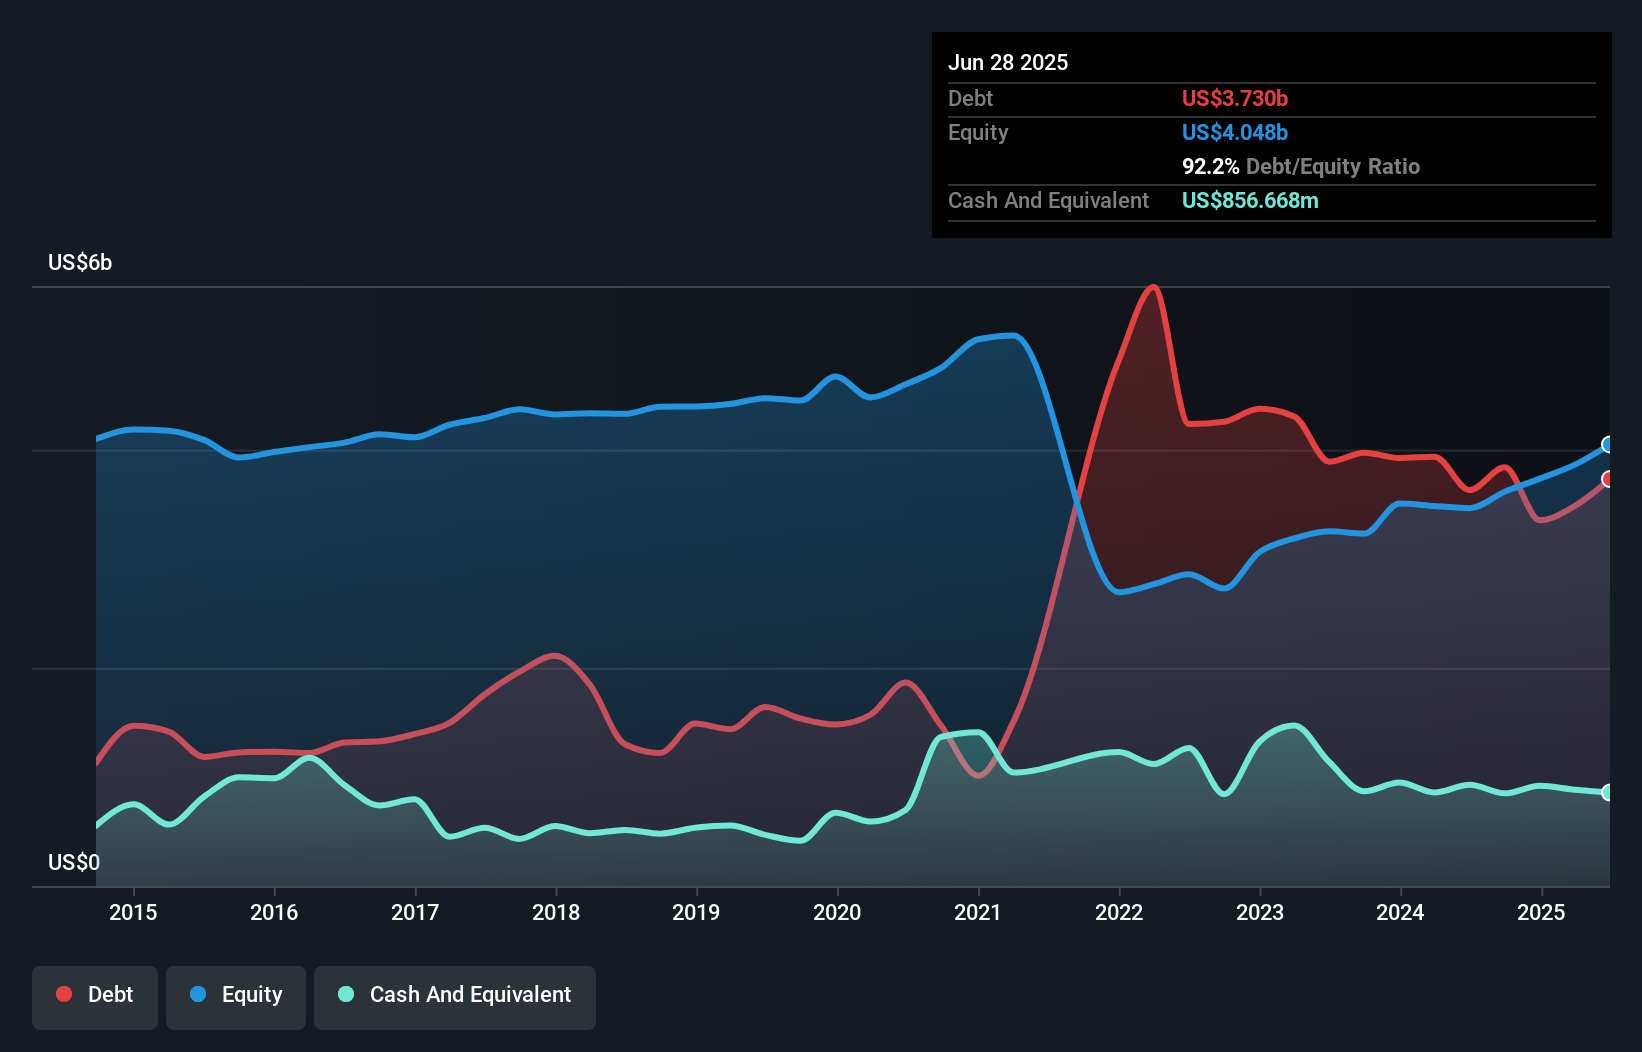Image resolution: width=1642 pixels, height=1052 pixels.
Task: Click the red Debt legend dot
Action: click(x=62, y=994)
